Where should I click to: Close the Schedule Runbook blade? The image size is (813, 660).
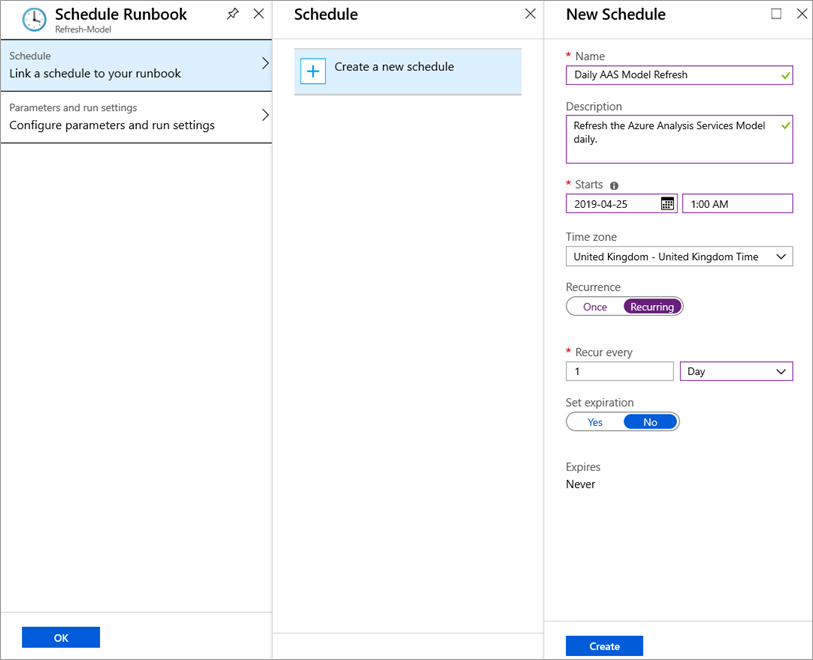pyautogui.click(x=259, y=14)
